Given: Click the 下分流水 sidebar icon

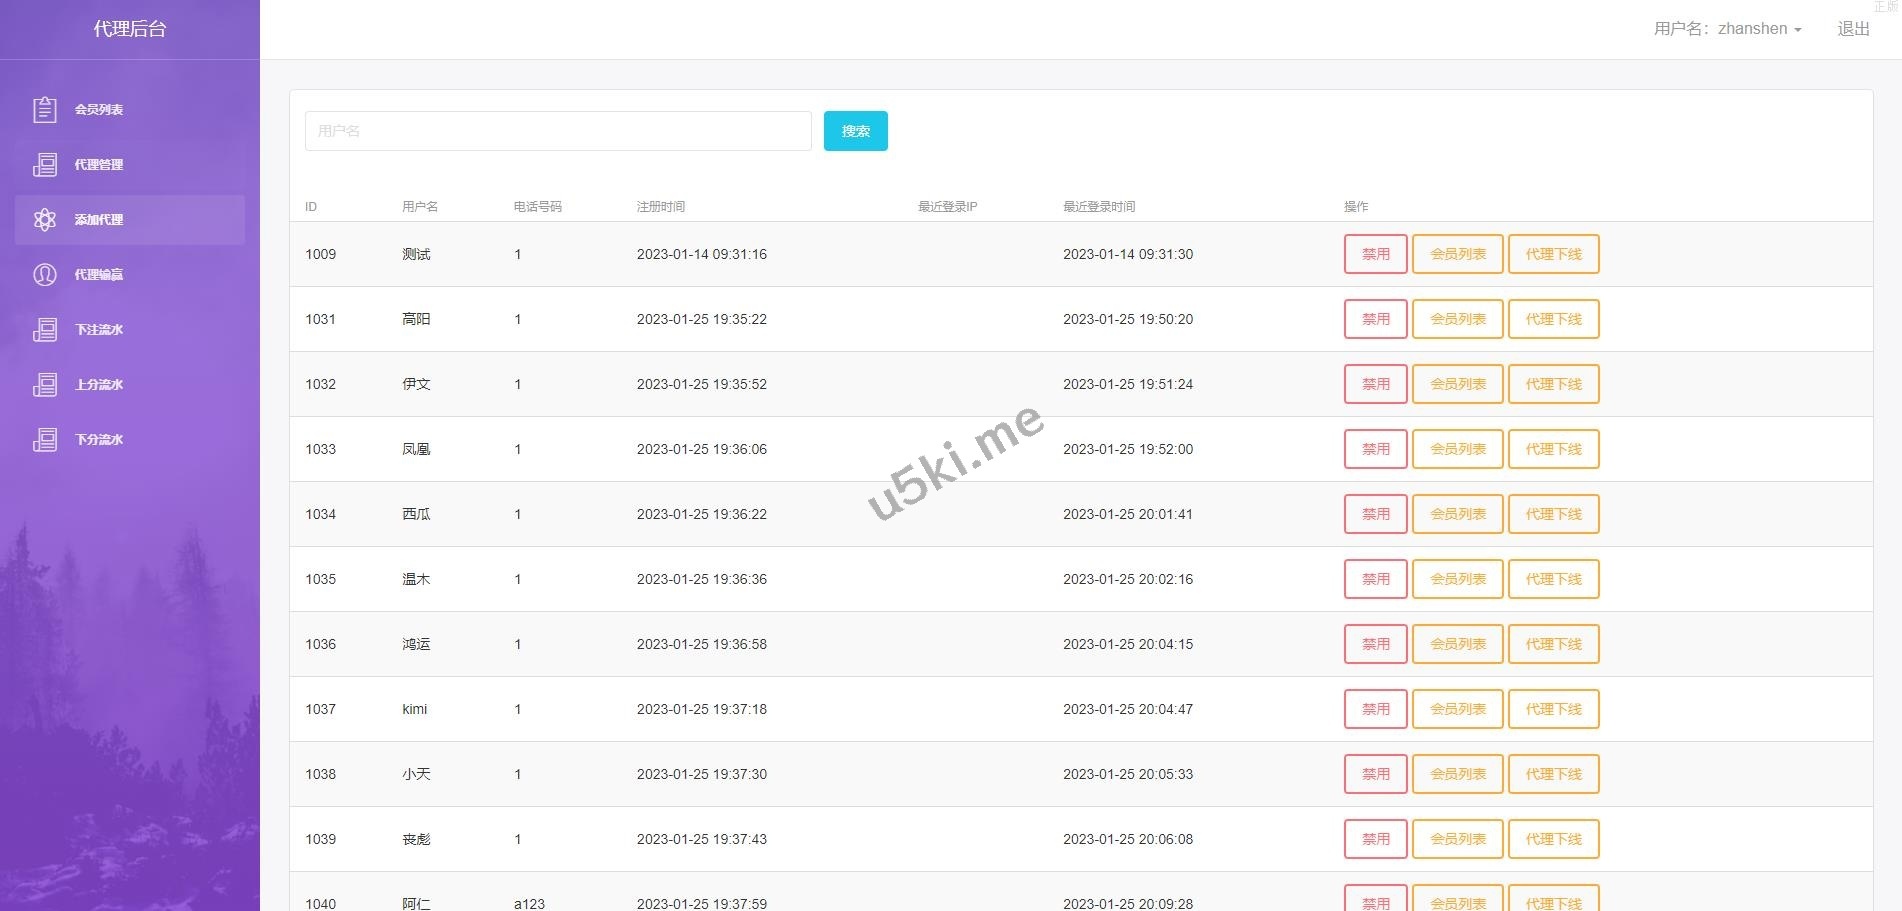Looking at the screenshot, I should pos(45,440).
